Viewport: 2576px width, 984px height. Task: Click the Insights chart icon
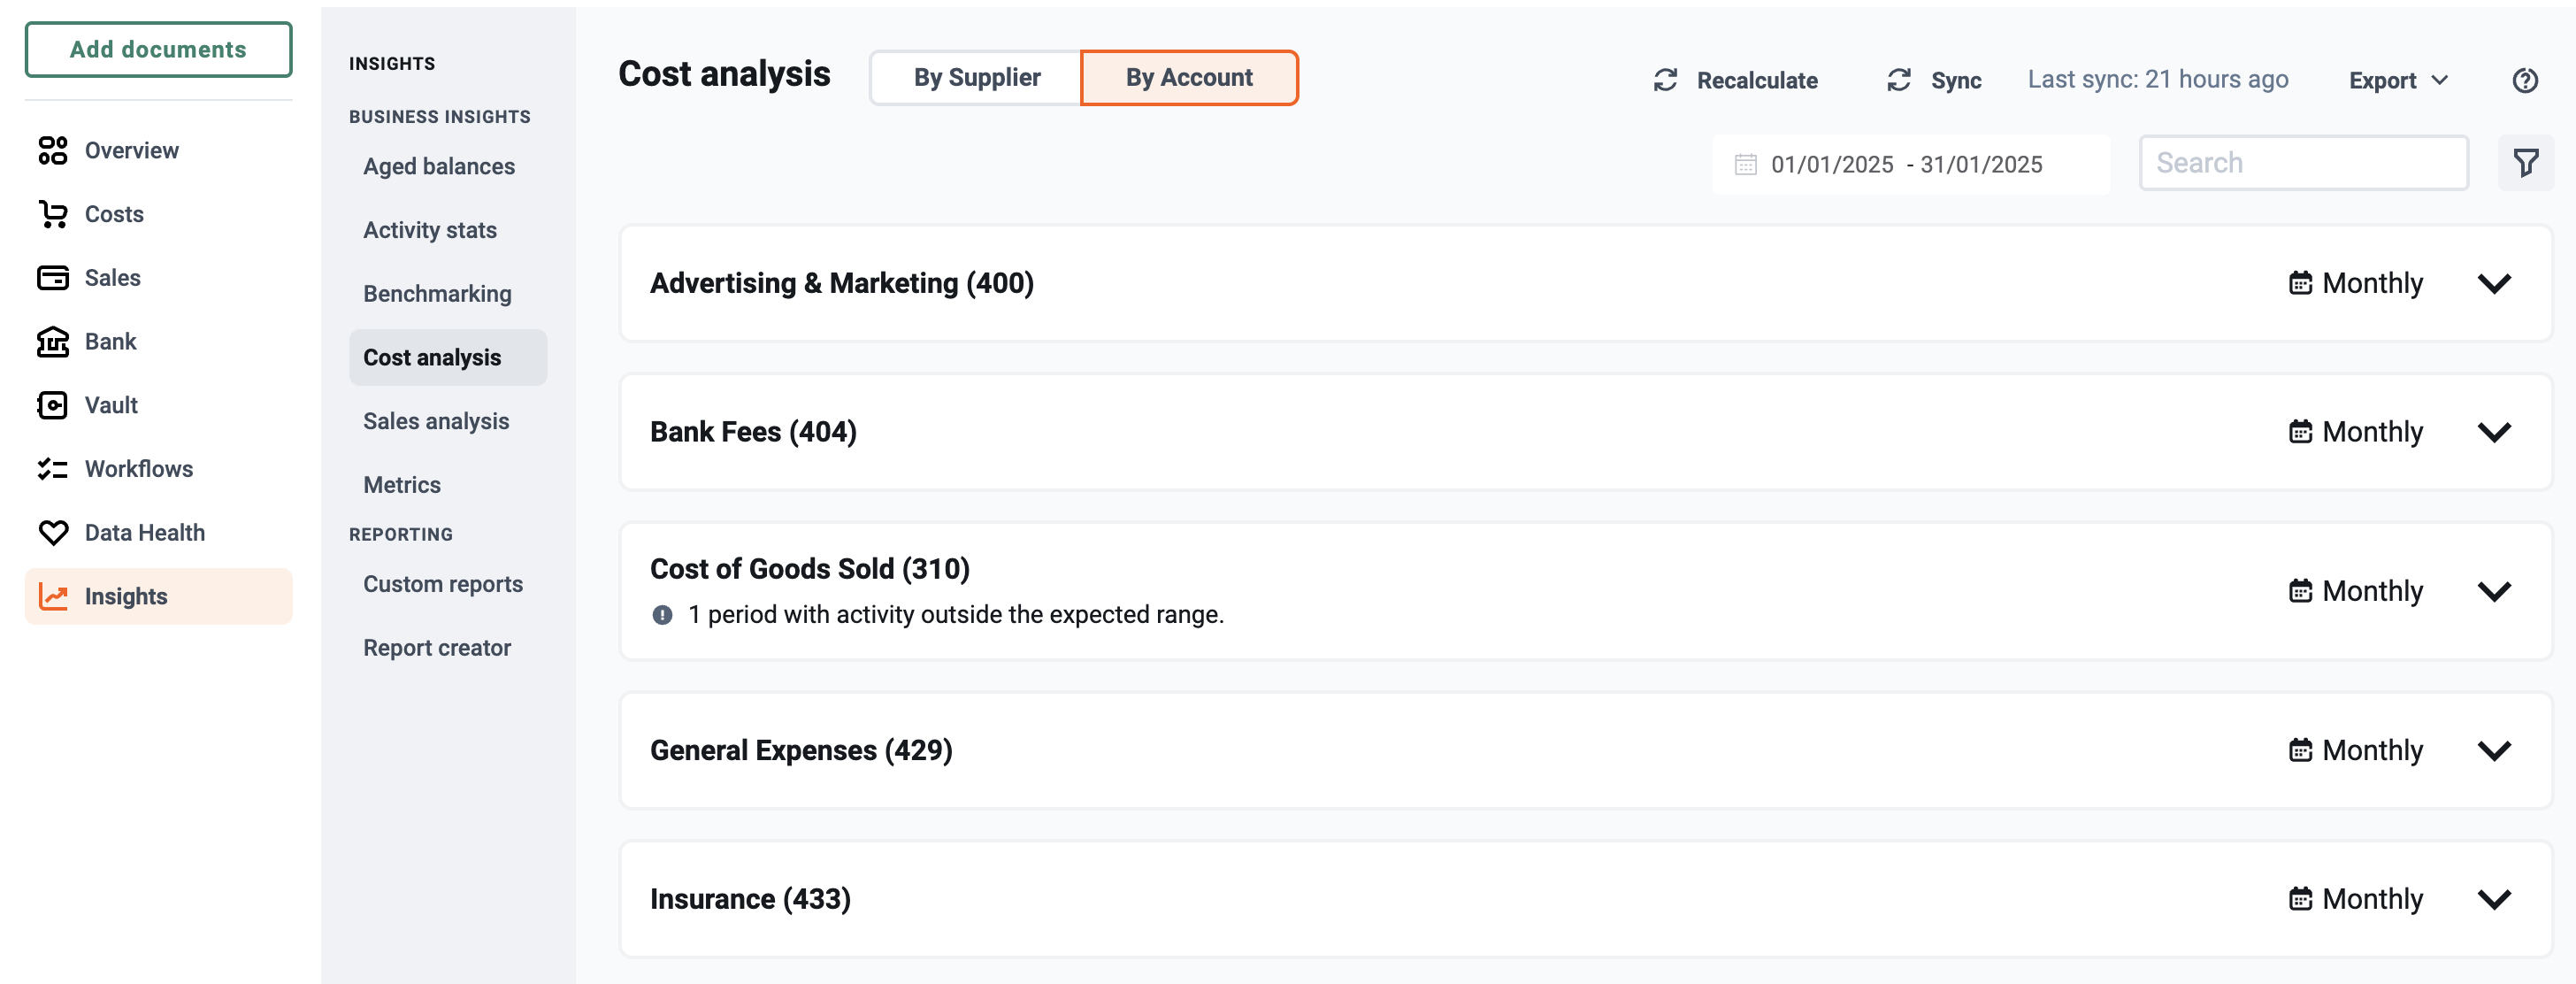53,597
